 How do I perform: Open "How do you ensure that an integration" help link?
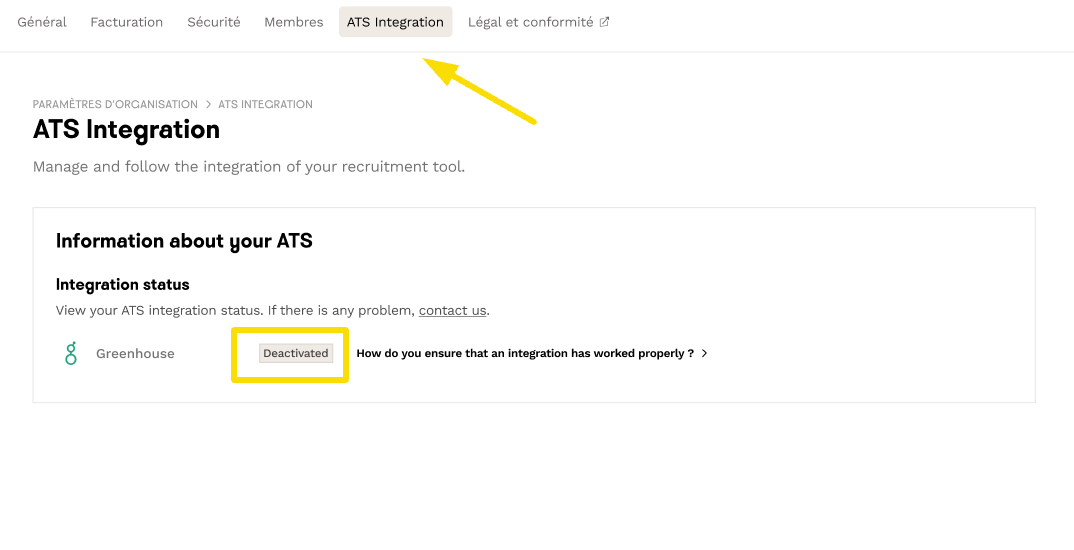pos(525,353)
